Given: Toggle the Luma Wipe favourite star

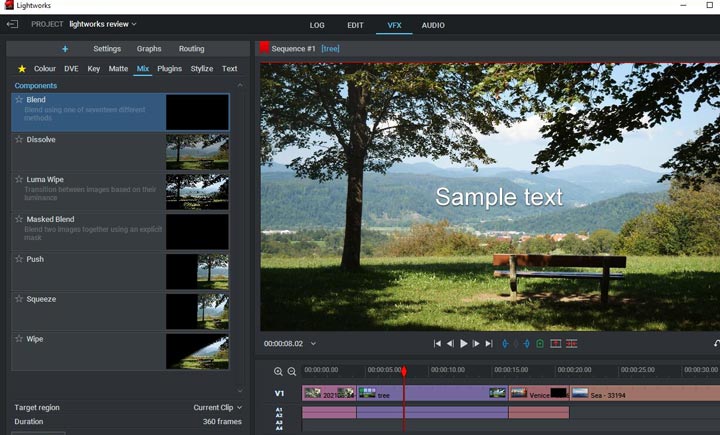Looking at the screenshot, I should tap(19, 180).
